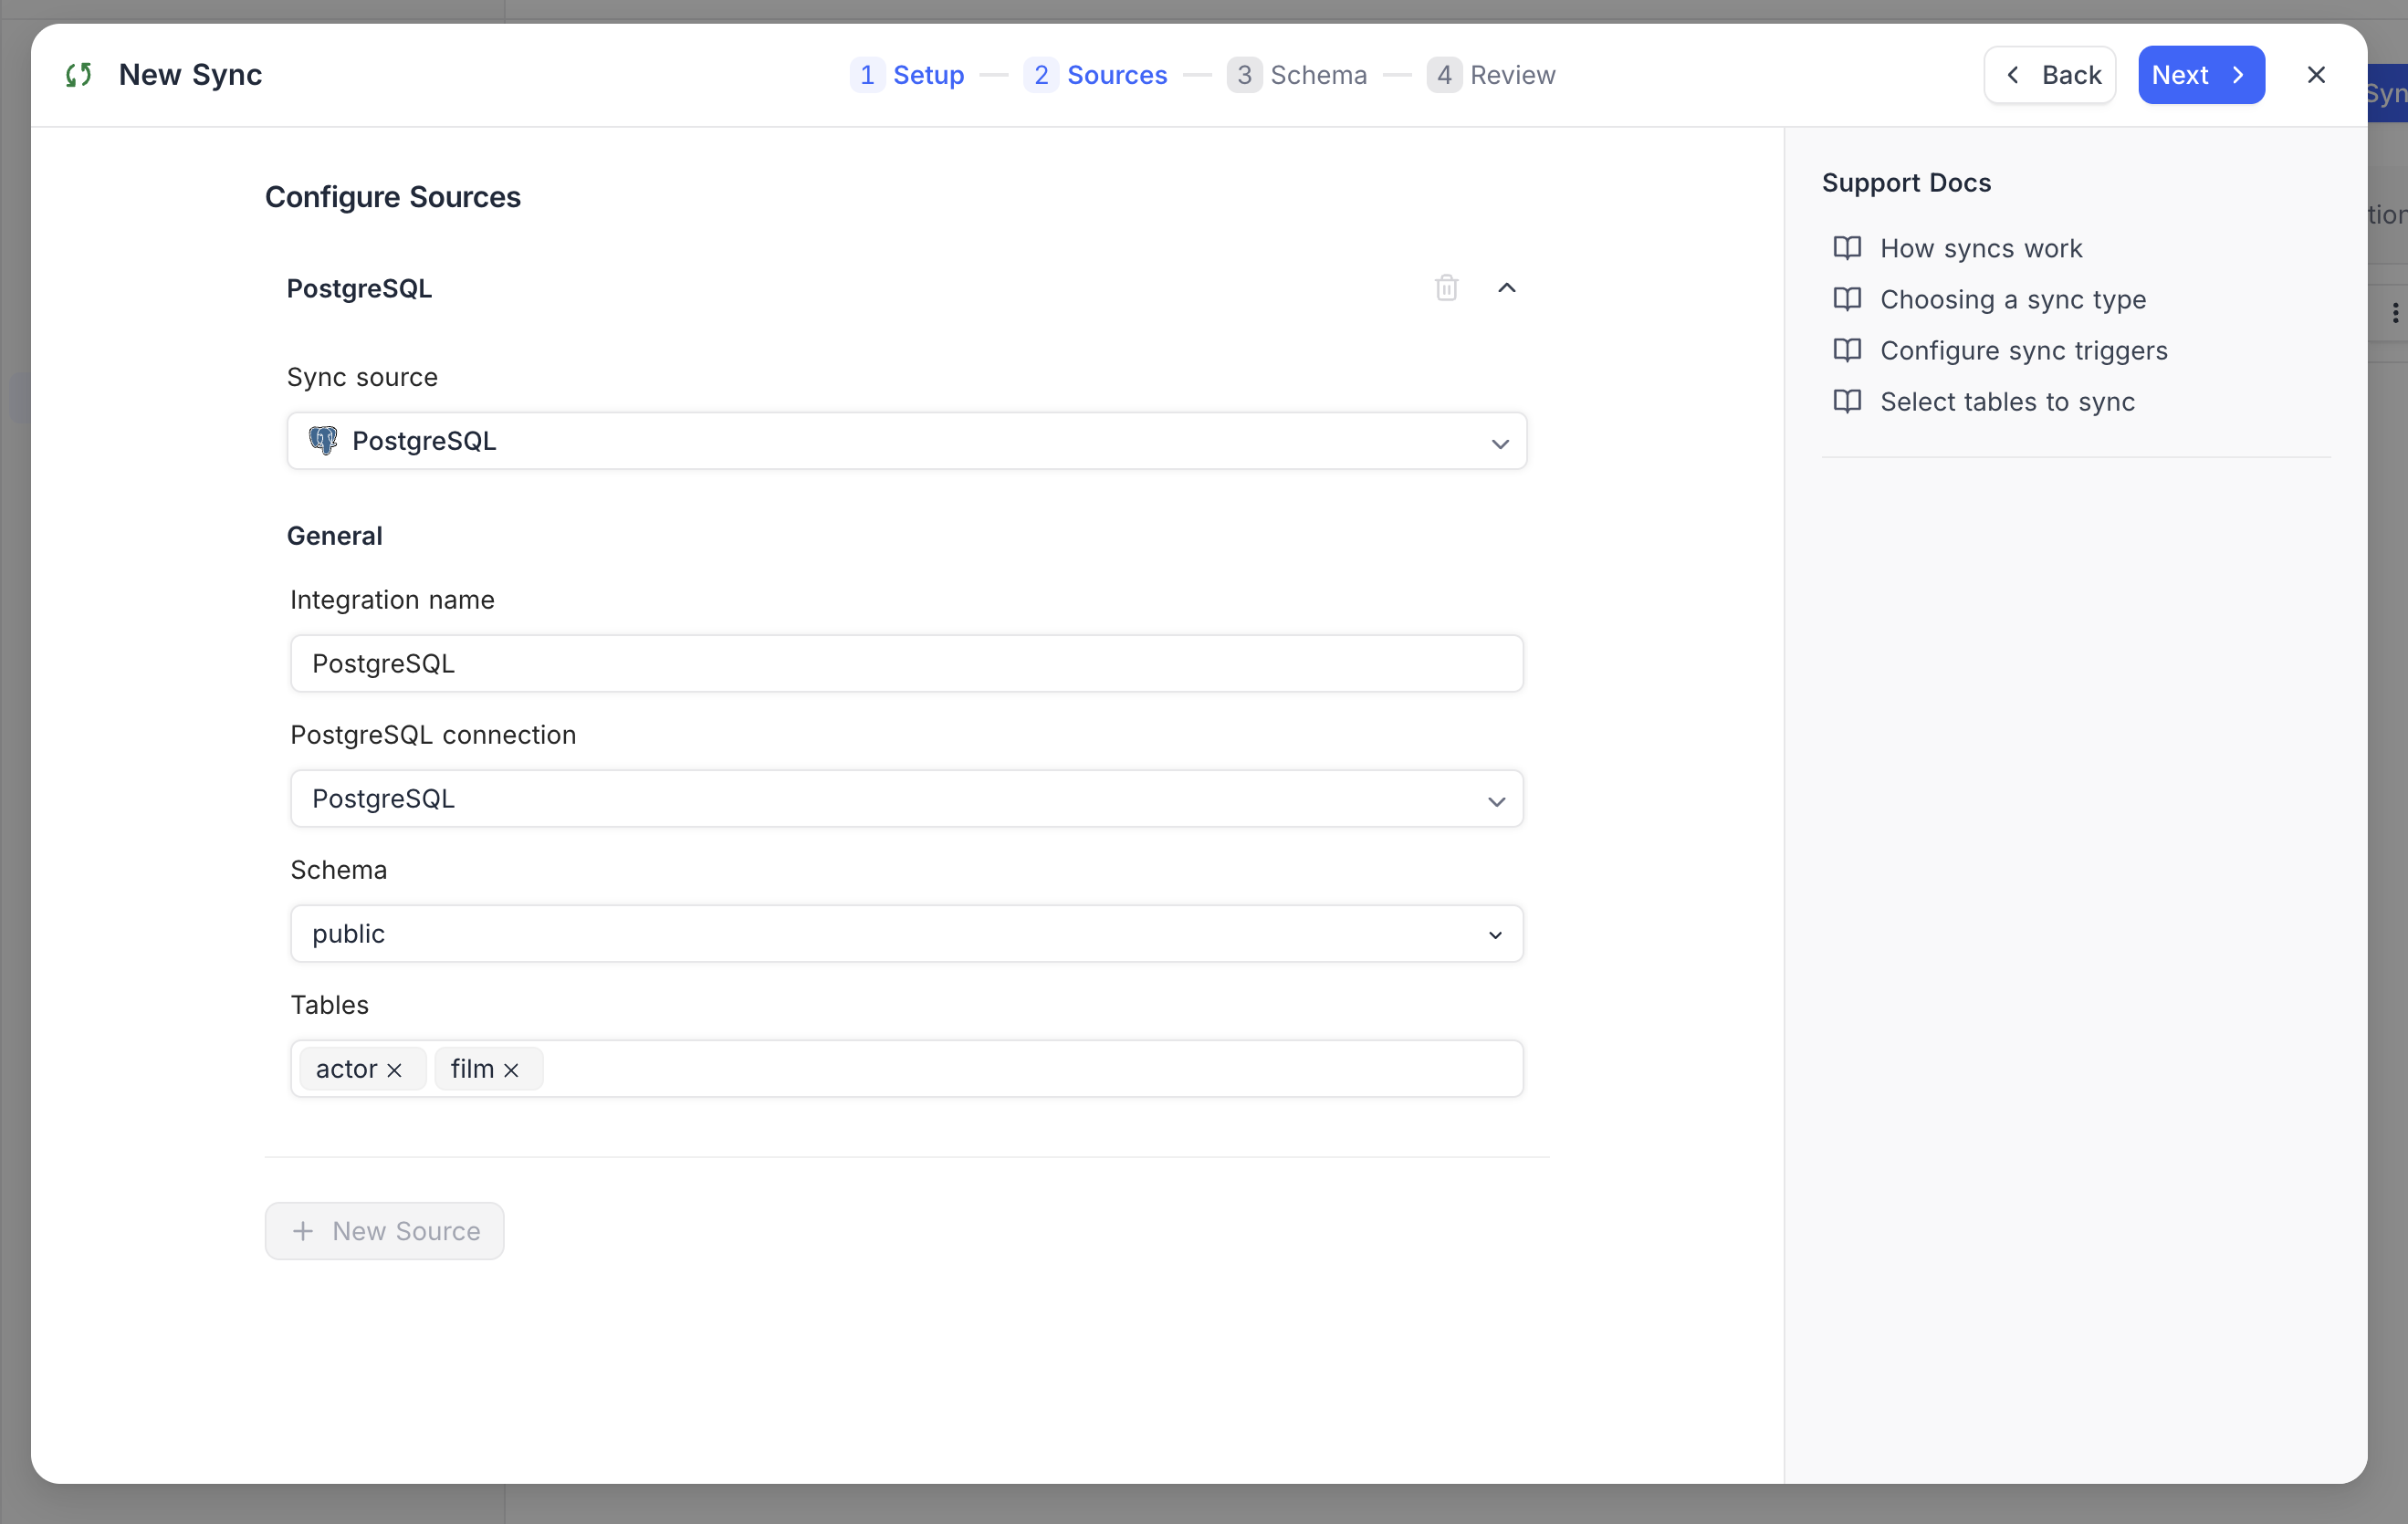Jump to the Schema step
2408x1524 pixels.
pos(1296,75)
